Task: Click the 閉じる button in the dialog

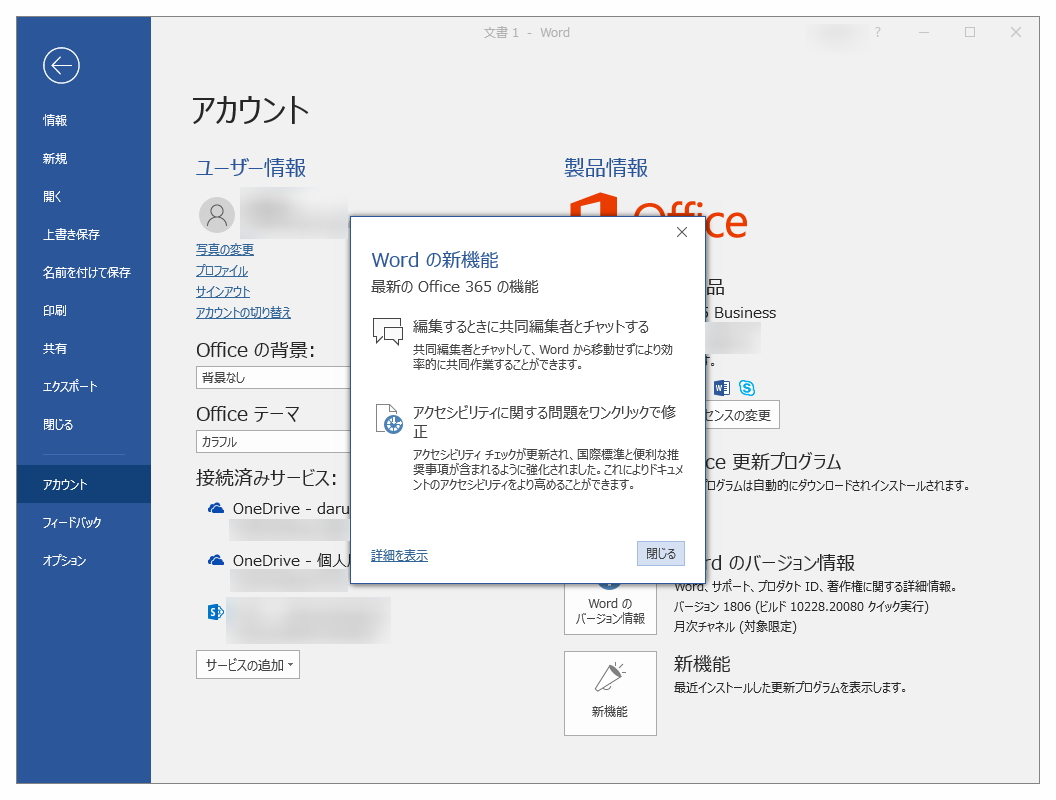Action: tap(660, 553)
